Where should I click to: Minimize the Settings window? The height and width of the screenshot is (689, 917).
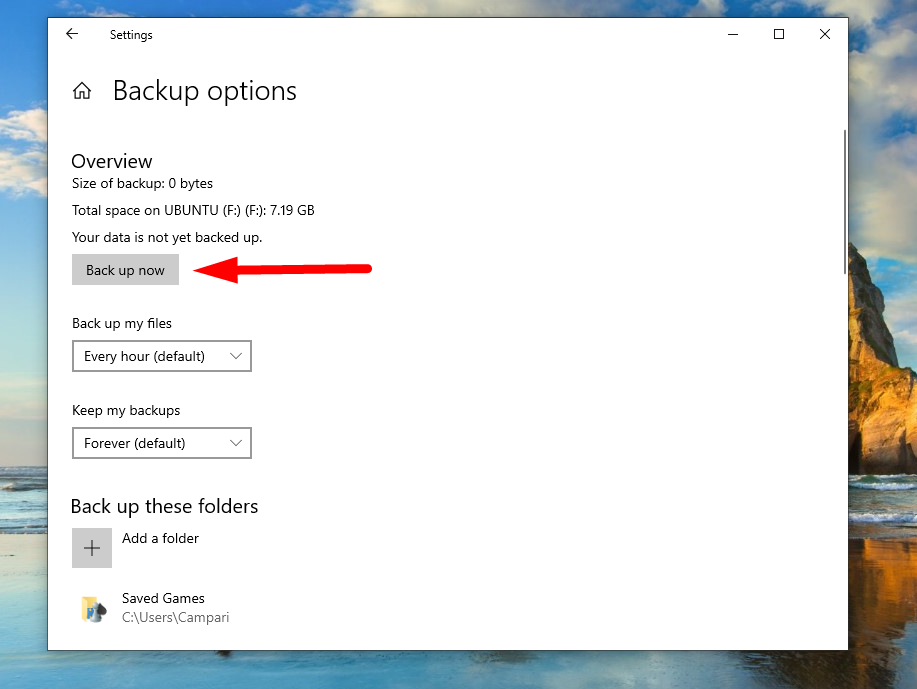click(733, 34)
